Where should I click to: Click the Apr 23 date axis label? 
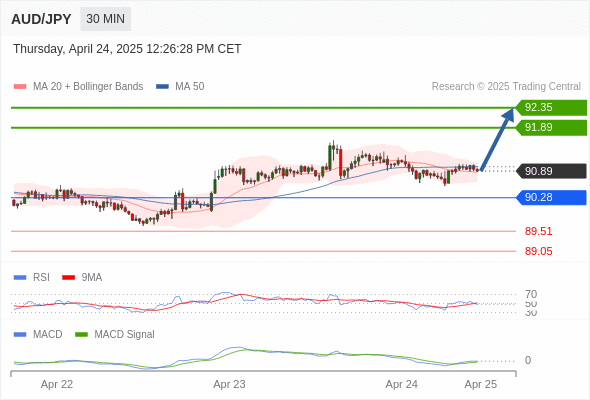[229, 384]
